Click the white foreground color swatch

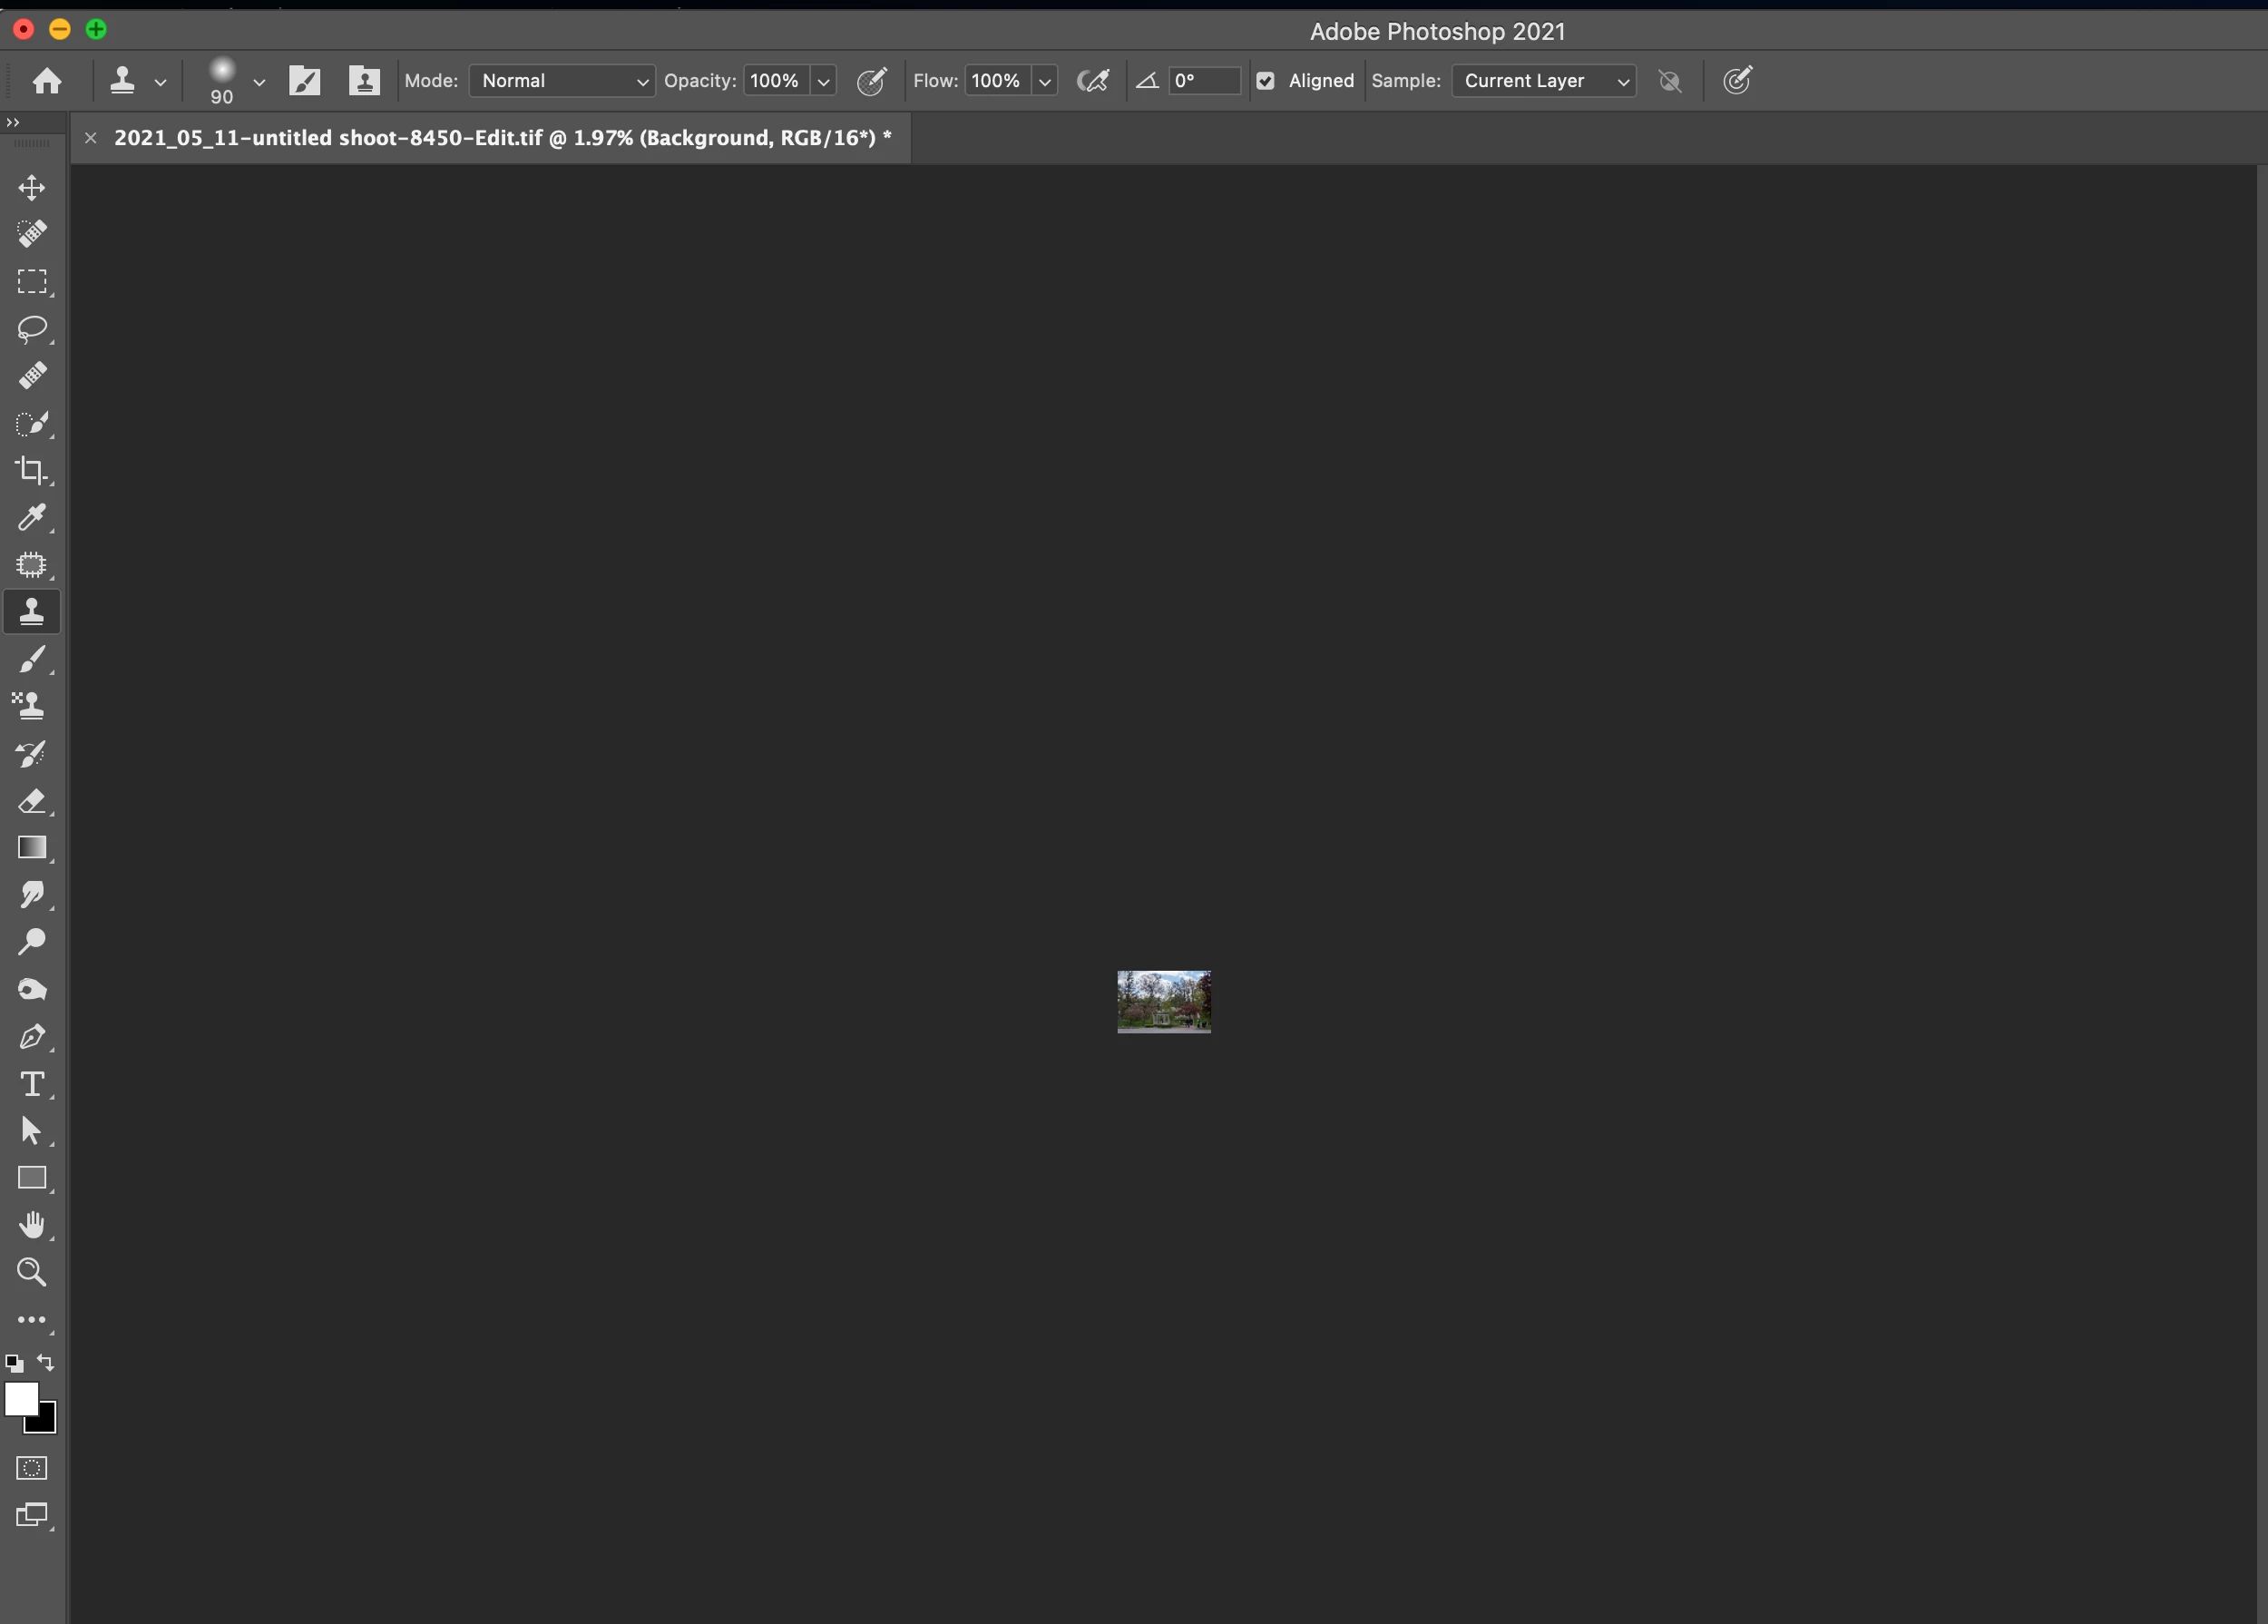point(20,1398)
